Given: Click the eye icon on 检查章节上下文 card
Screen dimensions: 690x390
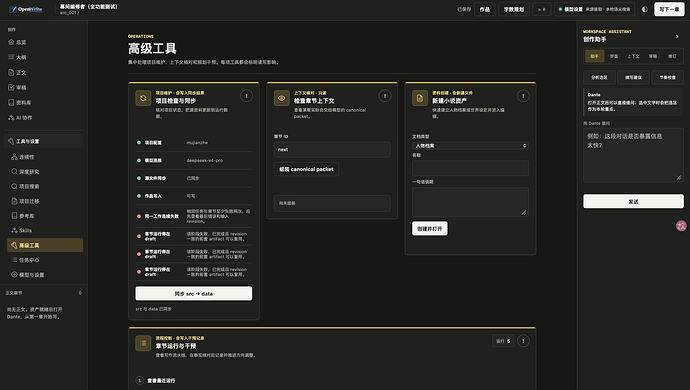Looking at the screenshot, I should click(x=282, y=98).
